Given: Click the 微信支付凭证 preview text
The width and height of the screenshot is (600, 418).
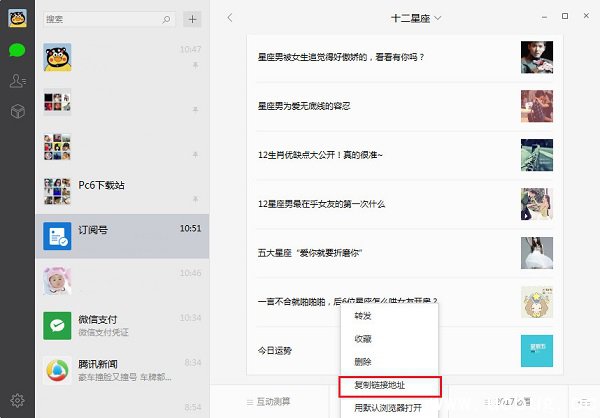Looking at the screenshot, I should coord(103,332).
